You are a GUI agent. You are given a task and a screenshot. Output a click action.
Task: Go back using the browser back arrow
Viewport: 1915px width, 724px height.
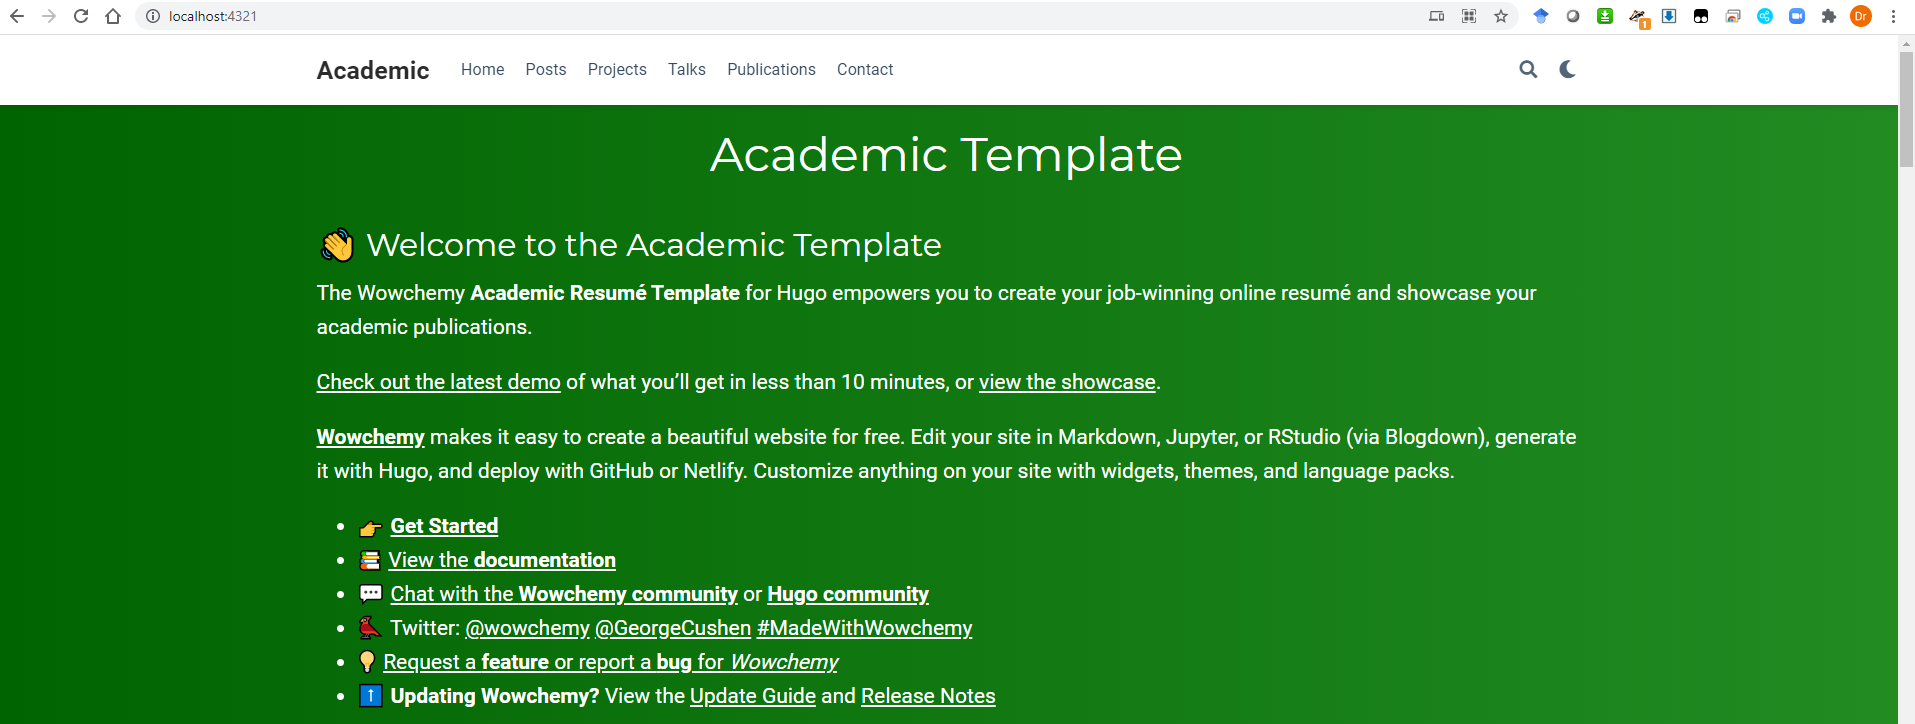(x=17, y=16)
